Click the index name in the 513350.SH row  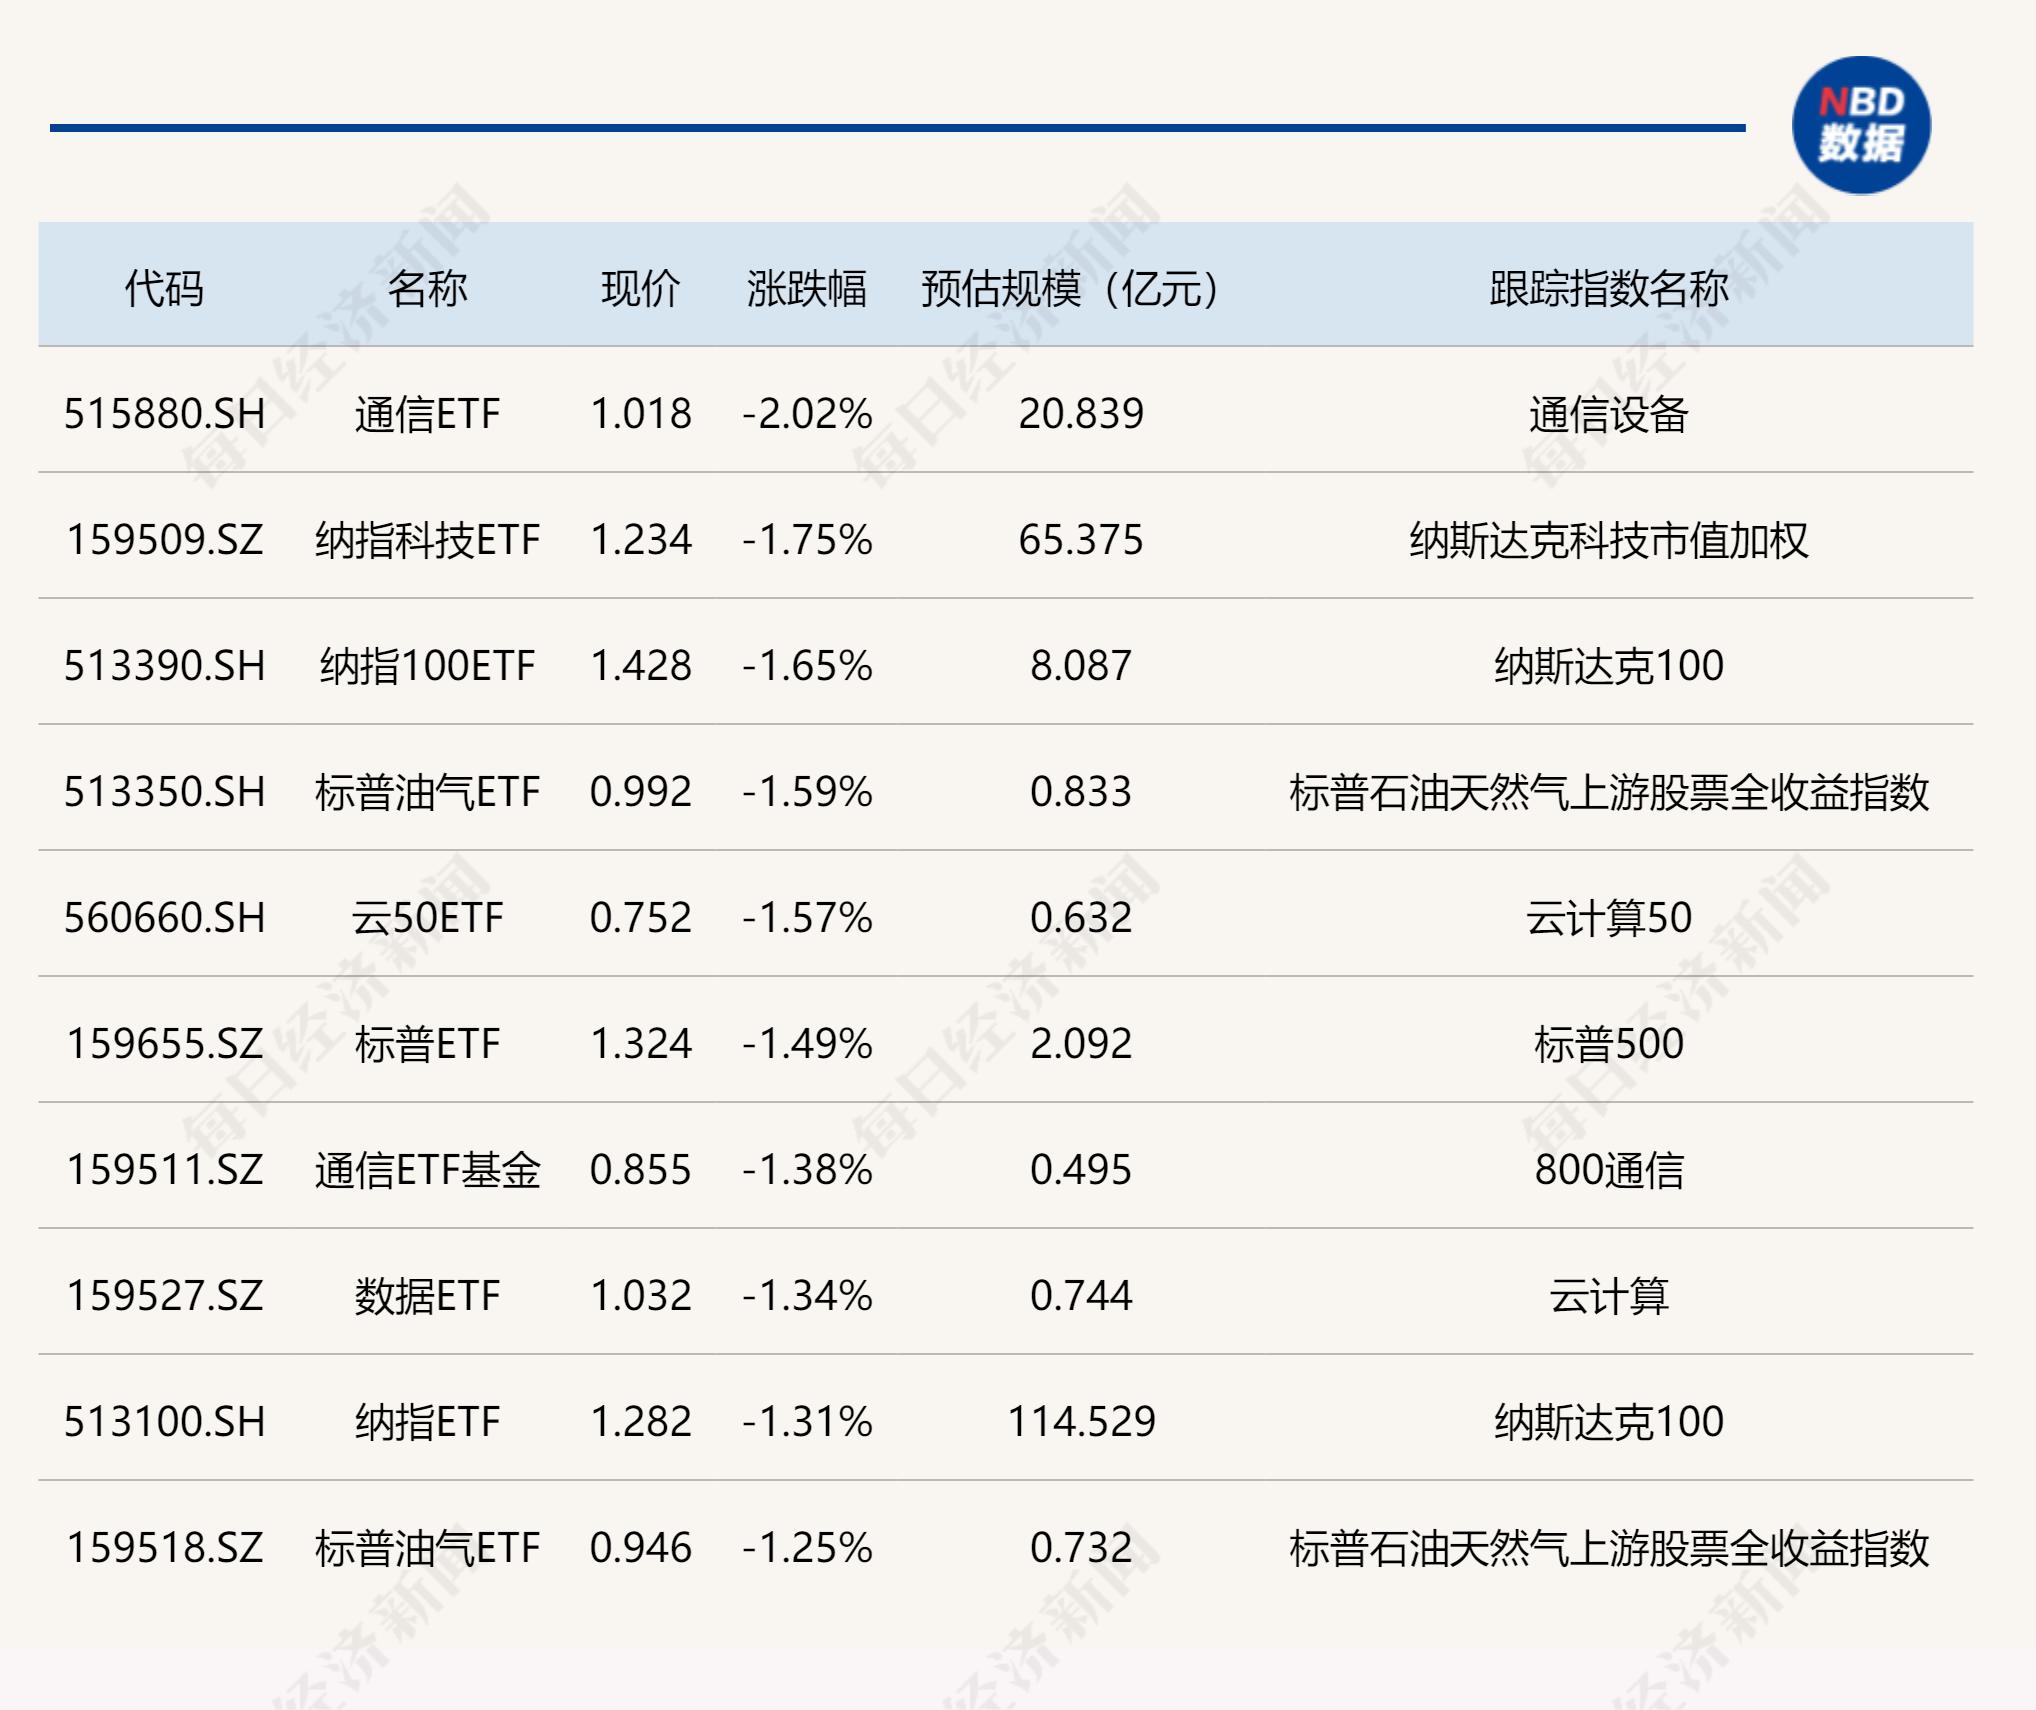pyautogui.click(x=1609, y=792)
